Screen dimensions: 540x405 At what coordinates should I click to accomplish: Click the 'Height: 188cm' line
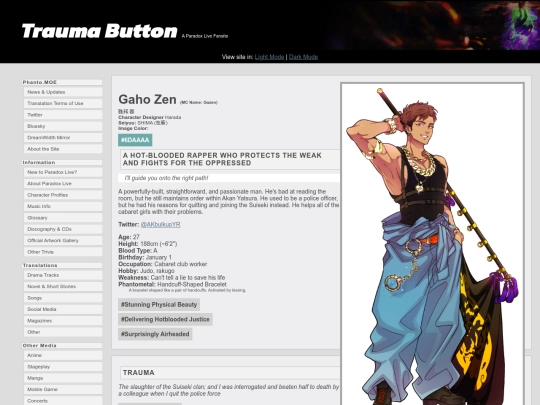click(x=147, y=244)
